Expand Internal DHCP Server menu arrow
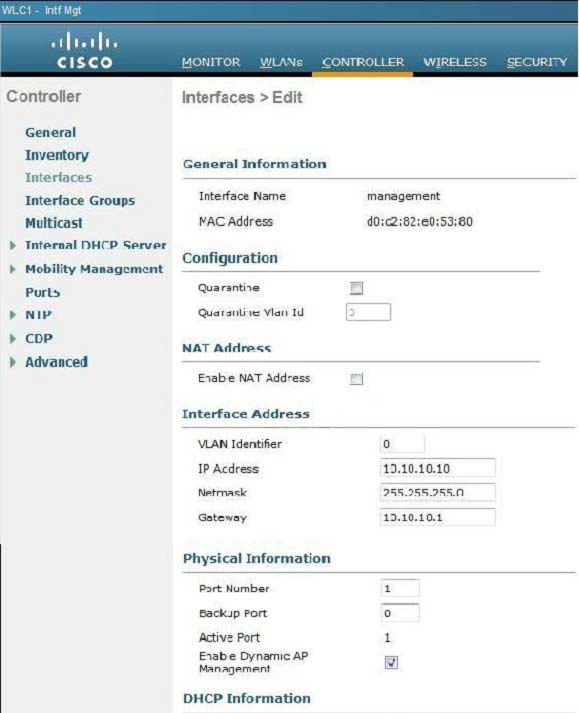The width and height of the screenshot is (579, 713). pos(13,246)
